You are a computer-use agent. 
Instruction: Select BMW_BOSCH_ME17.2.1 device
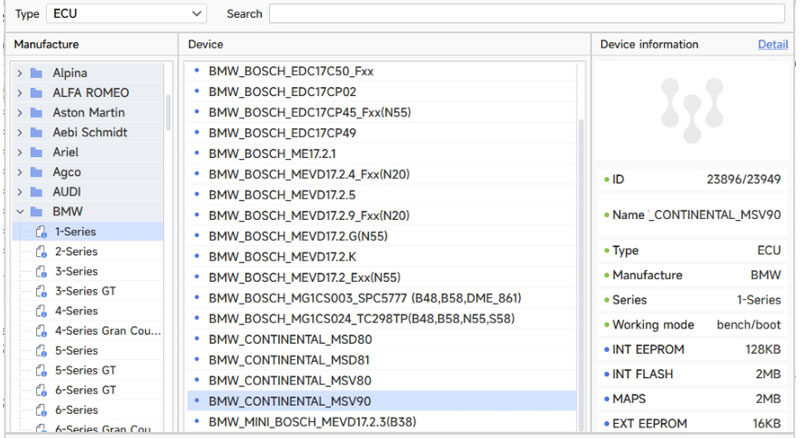[382, 154]
